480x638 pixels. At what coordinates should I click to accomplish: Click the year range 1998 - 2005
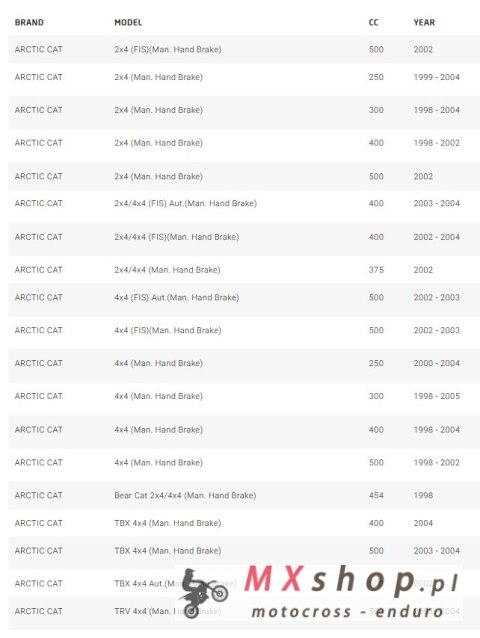click(437, 396)
